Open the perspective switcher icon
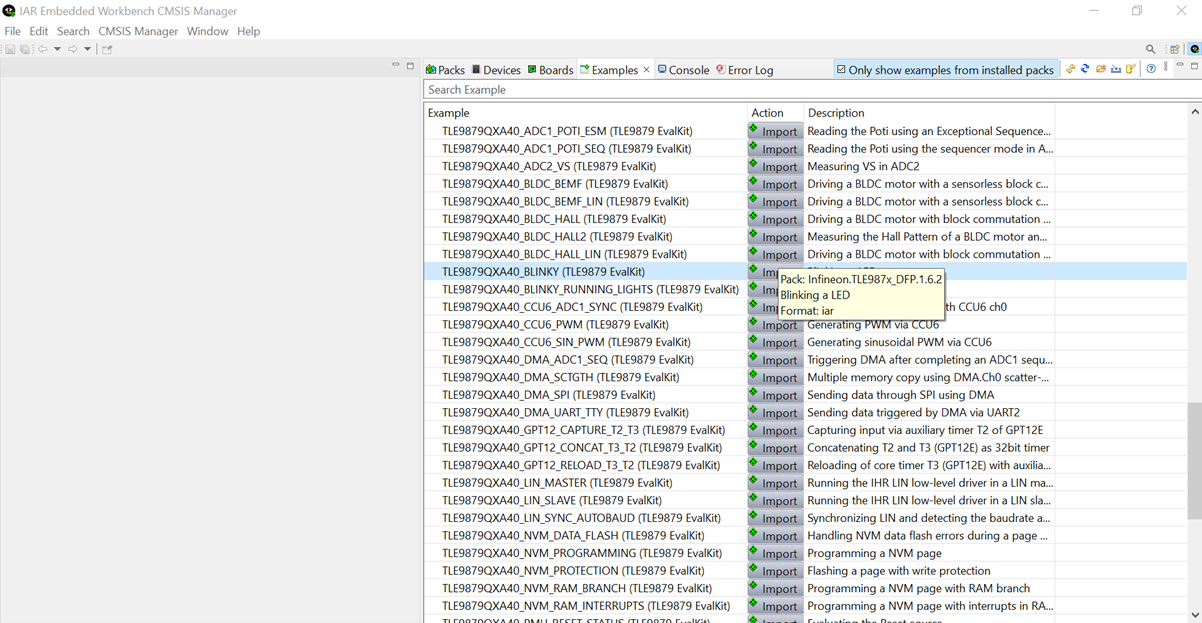The width and height of the screenshot is (1202, 623). pyautogui.click(x=1175, y=49)
